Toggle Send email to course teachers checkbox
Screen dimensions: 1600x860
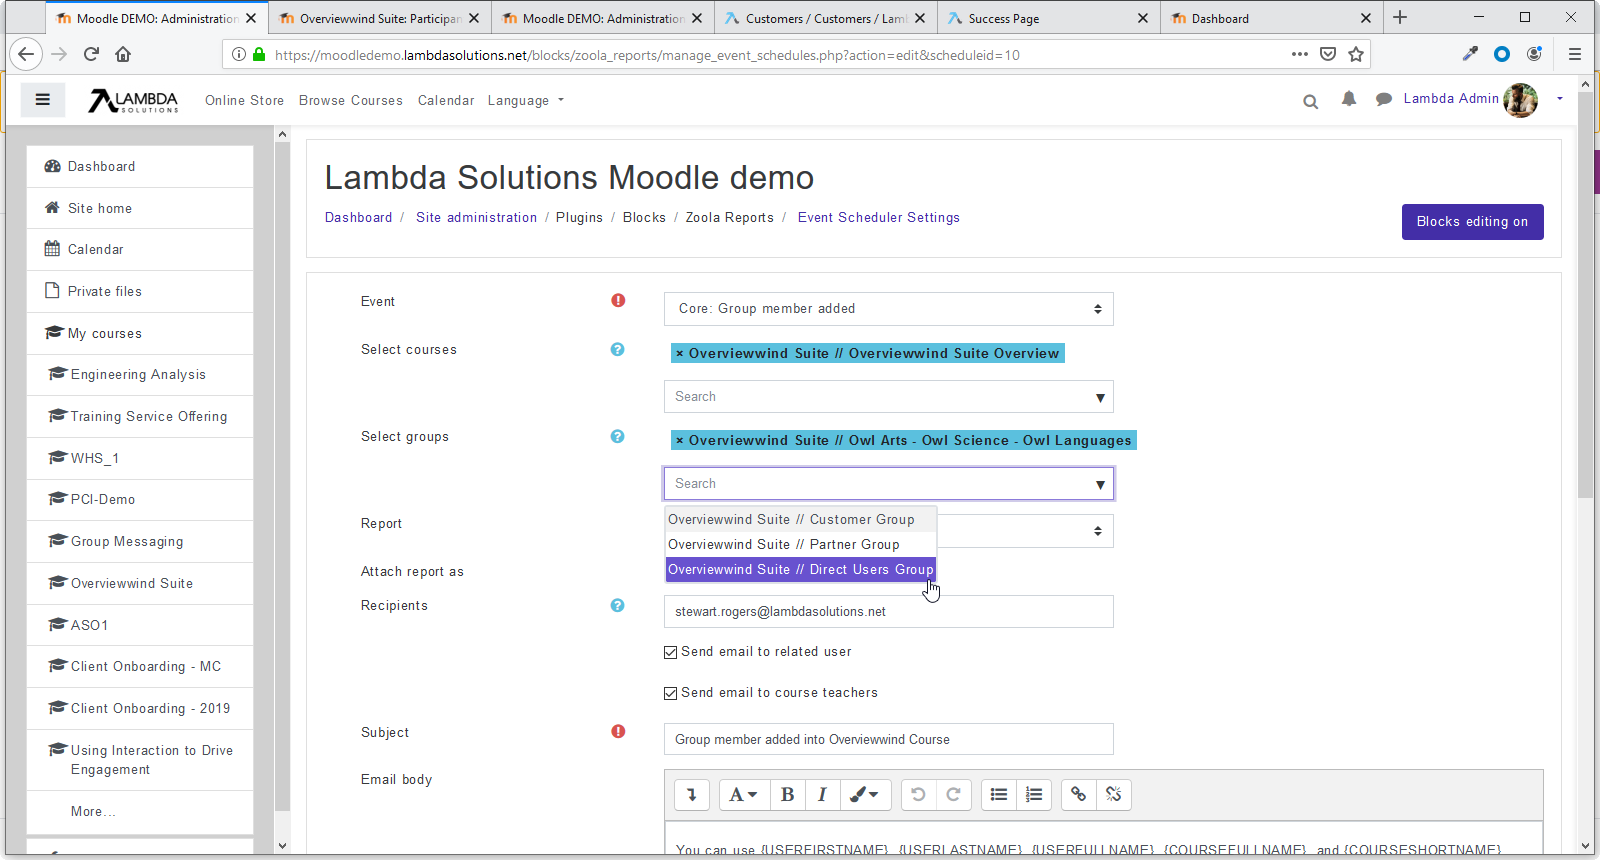[x=671, y=693]
